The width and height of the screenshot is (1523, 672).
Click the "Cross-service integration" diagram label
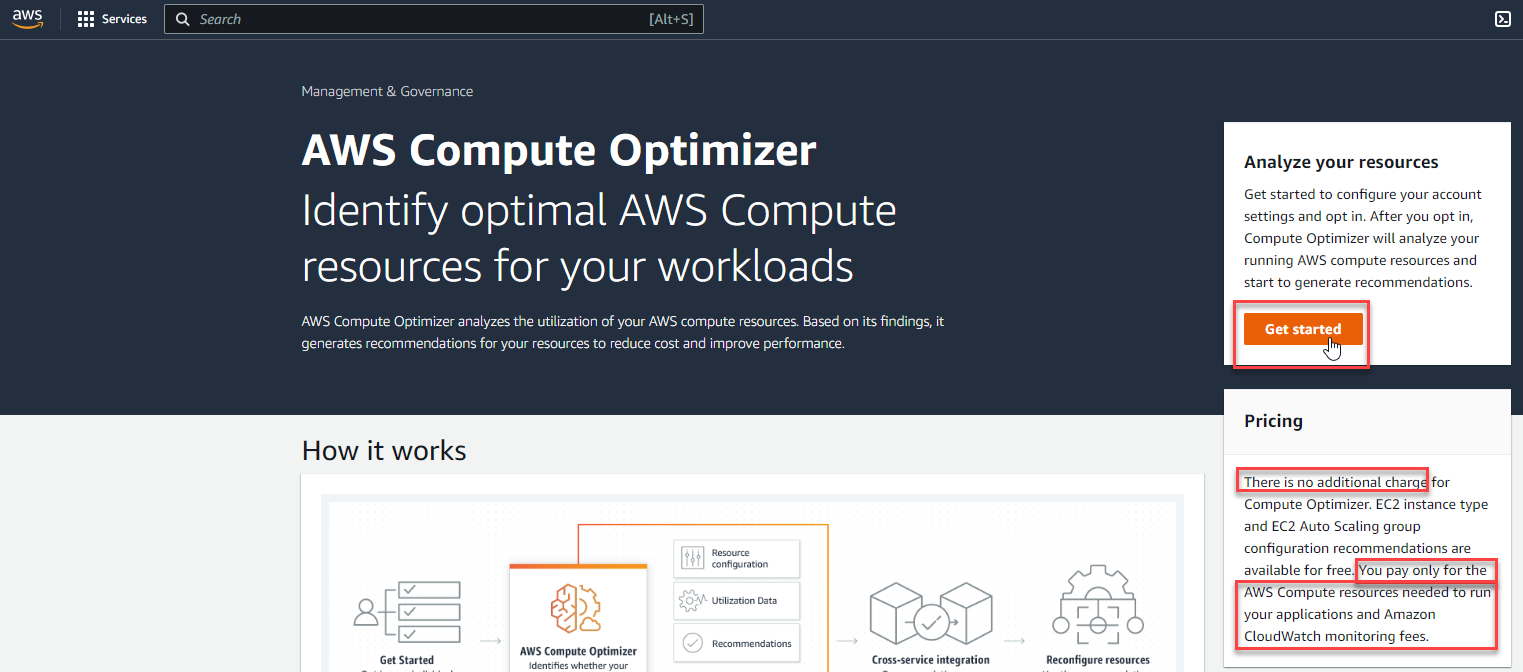930,660
